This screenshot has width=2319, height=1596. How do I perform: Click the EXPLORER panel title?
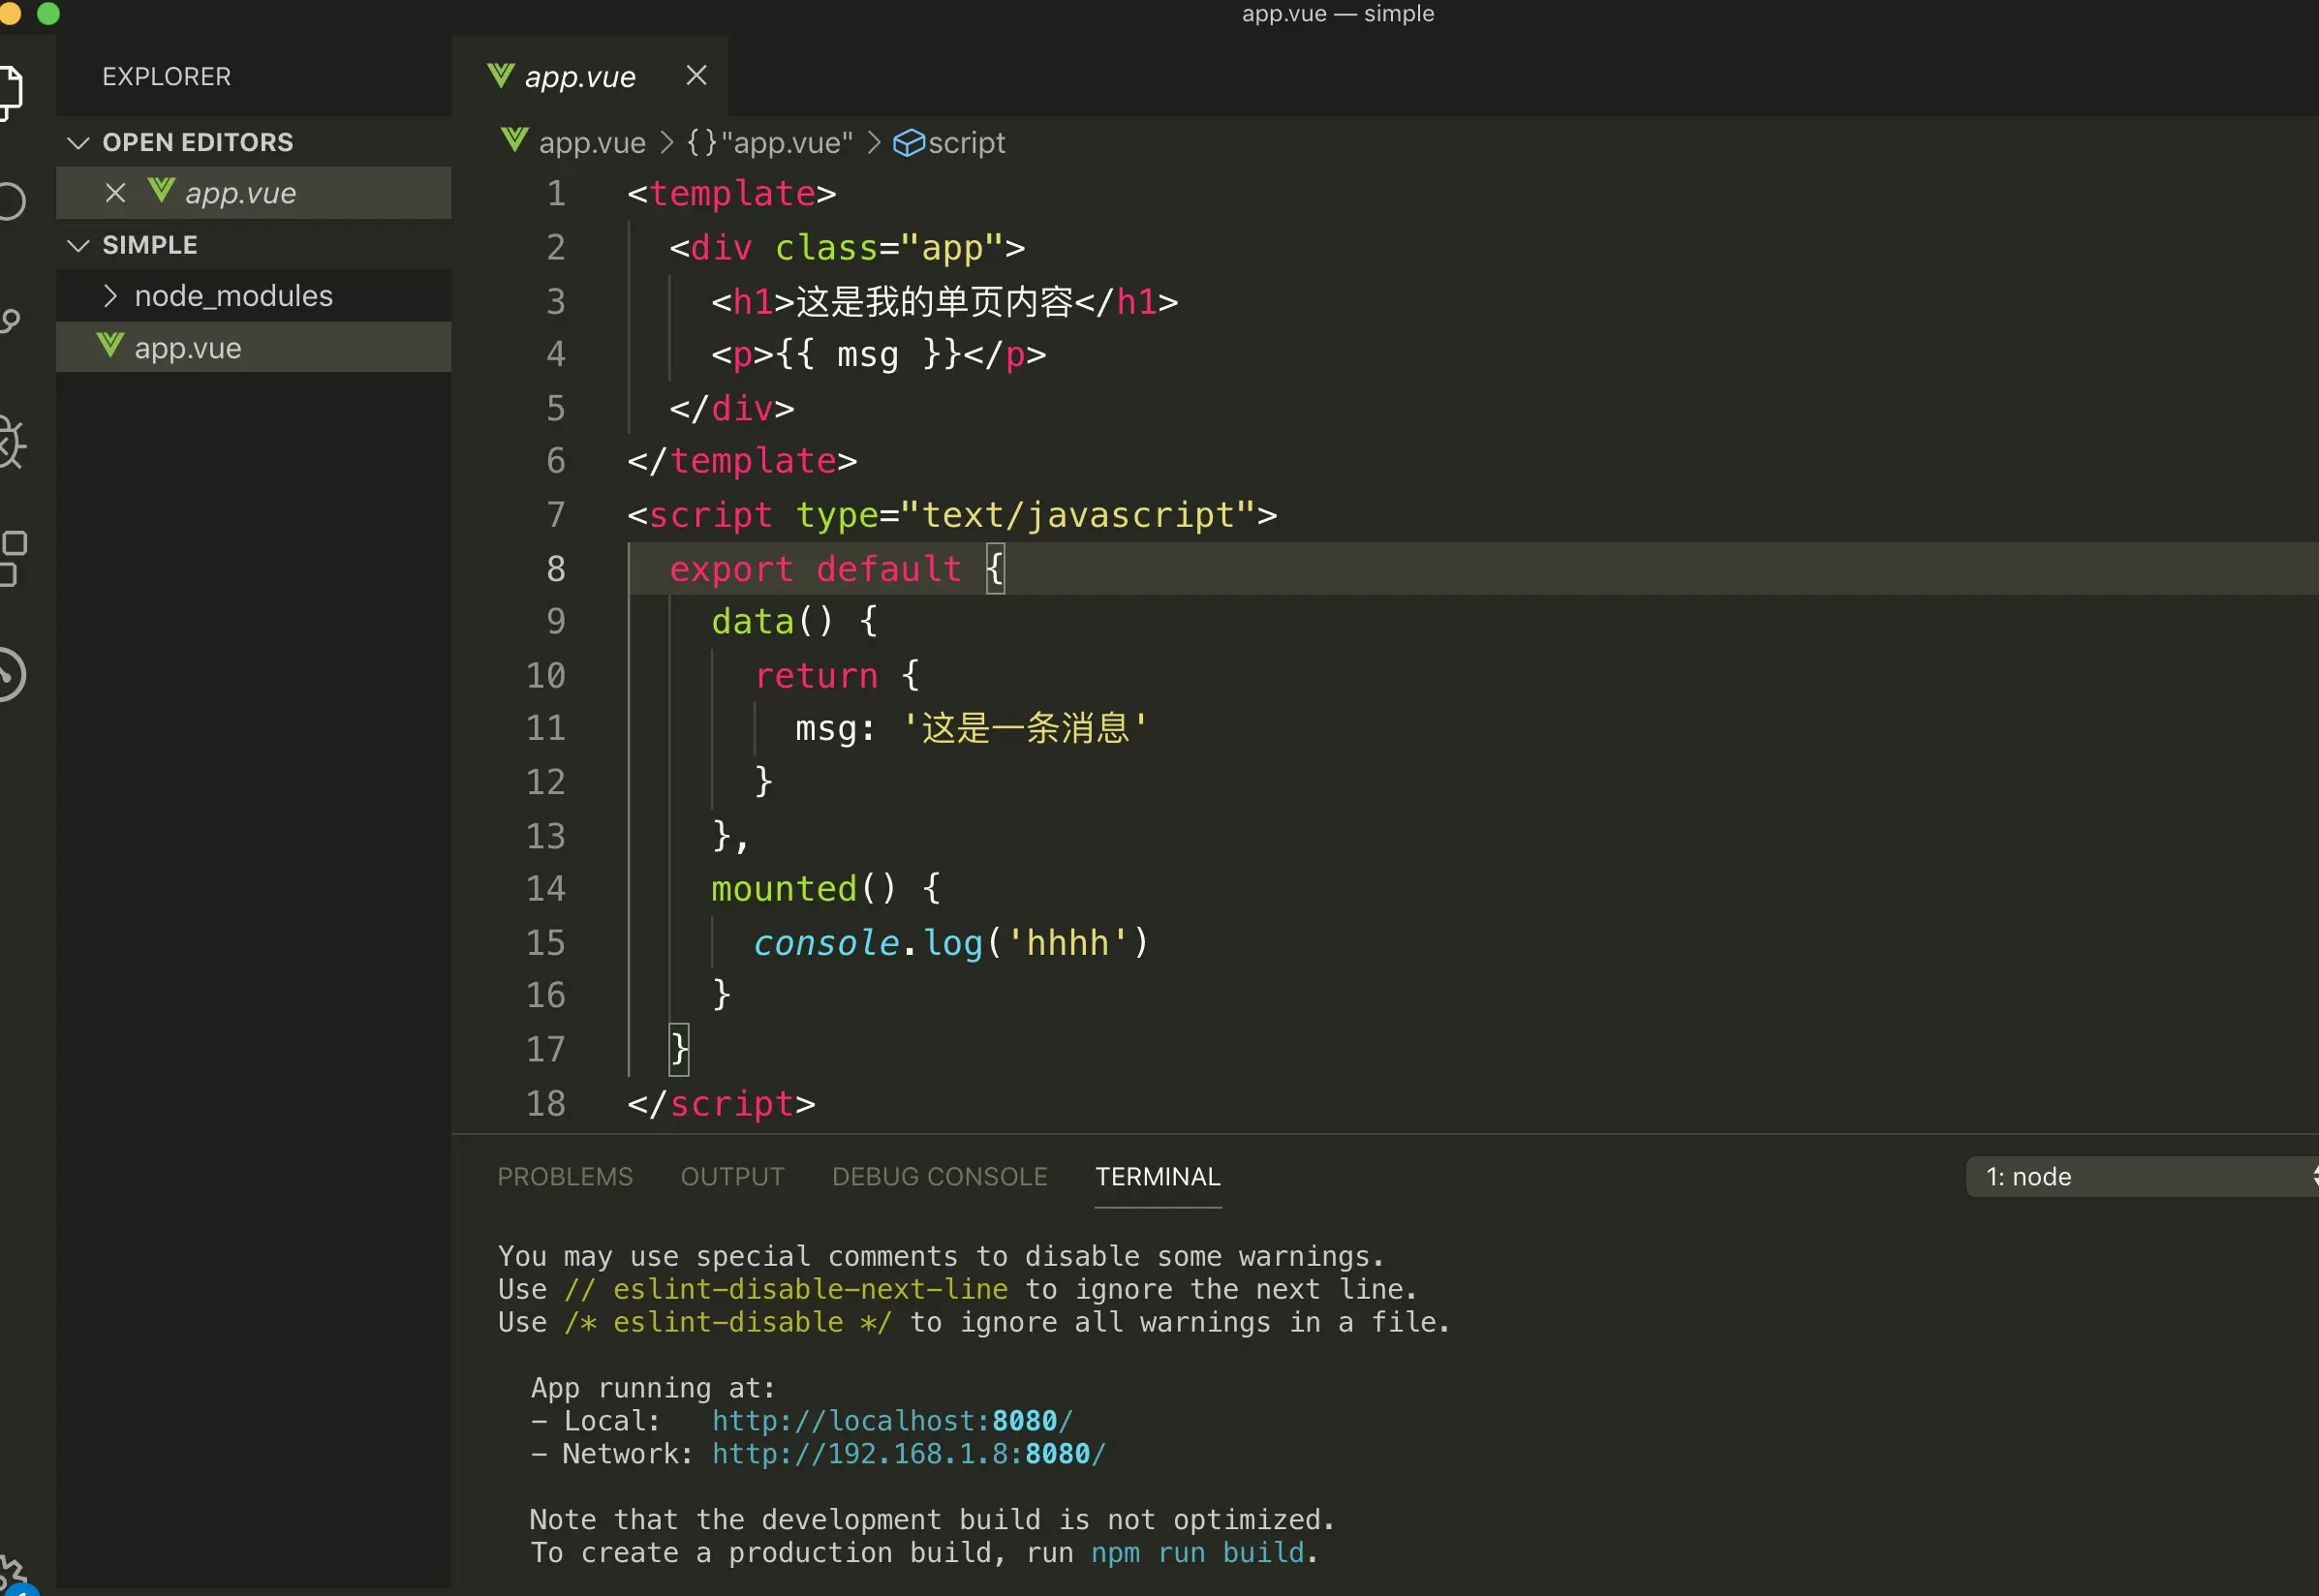(166, 77)
